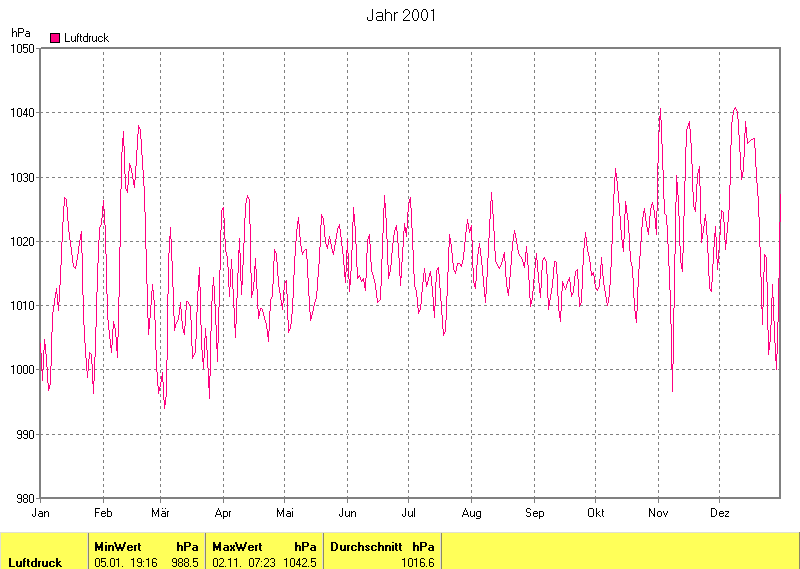Click the pink Luftdruck legend color swatch
This screenshot has height=569, width=800.
click(55, 38)
